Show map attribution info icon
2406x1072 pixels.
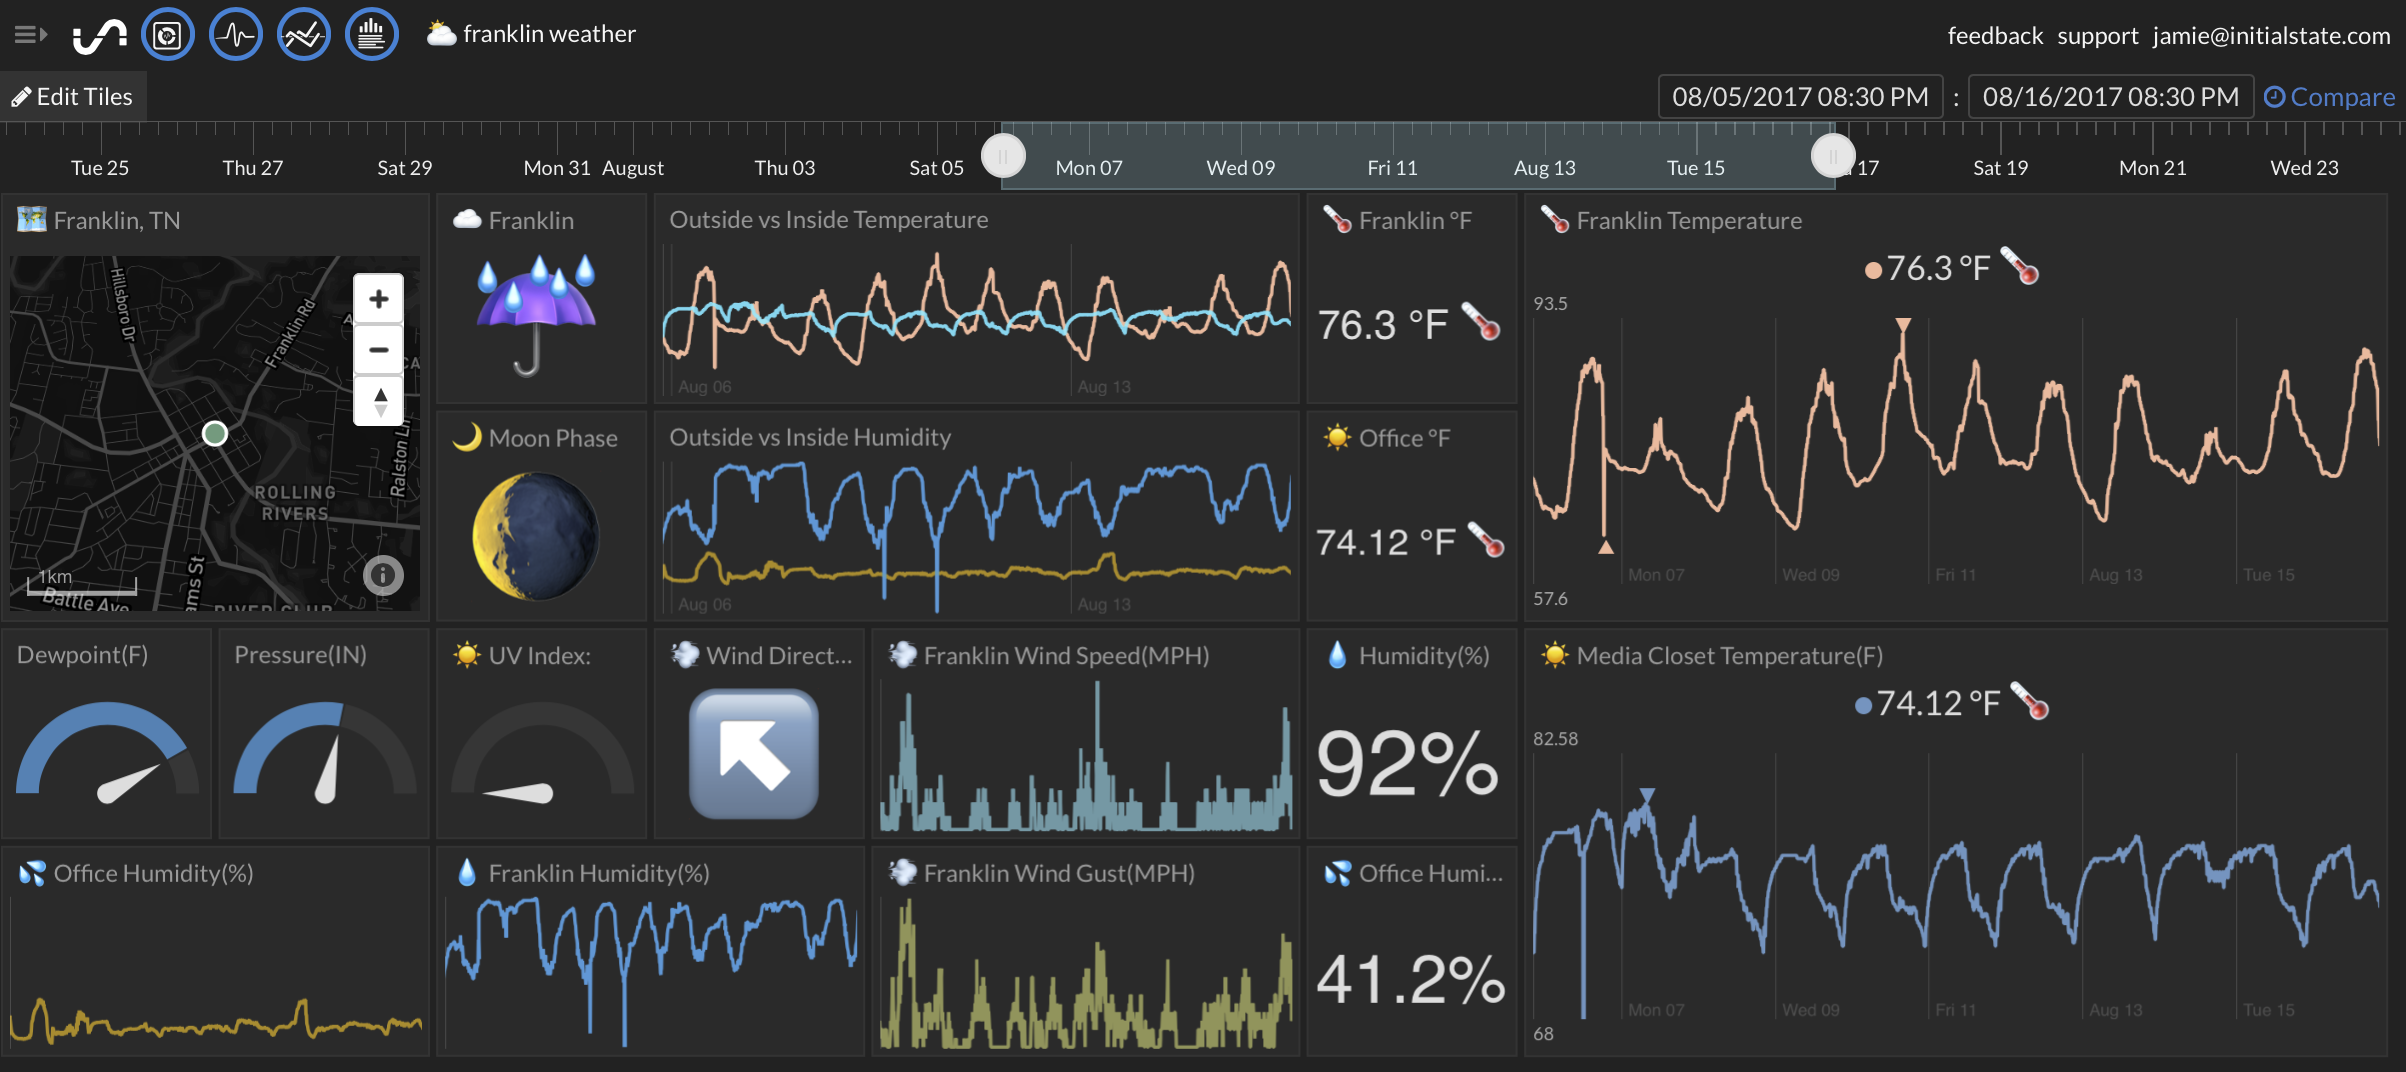(383, 575)
